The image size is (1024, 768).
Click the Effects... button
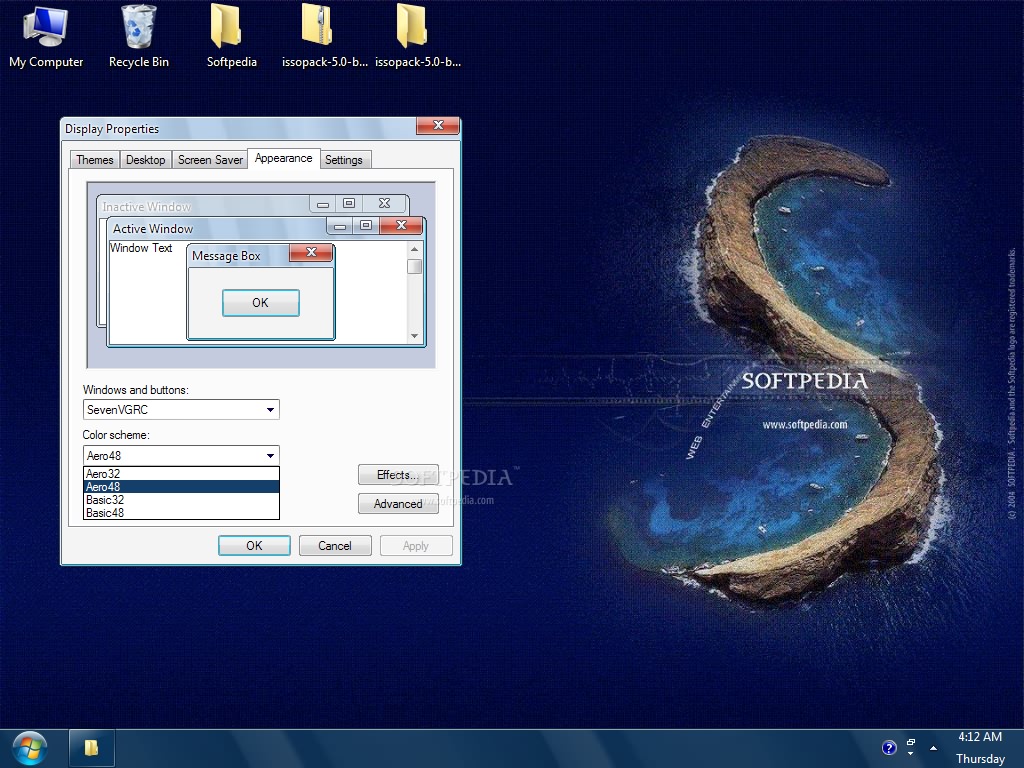tap(398, 475)
